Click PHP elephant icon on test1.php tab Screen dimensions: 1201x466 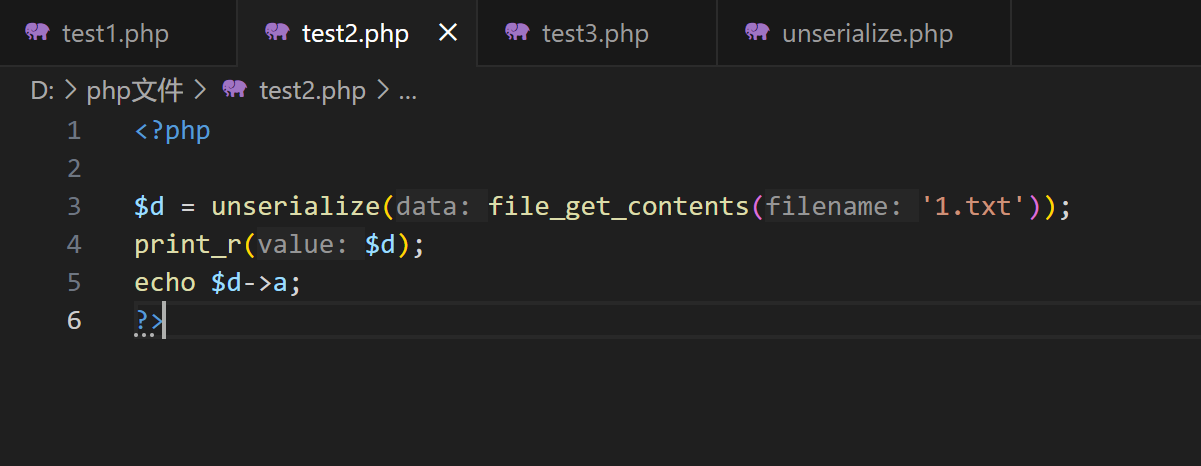tap(37, 32)
